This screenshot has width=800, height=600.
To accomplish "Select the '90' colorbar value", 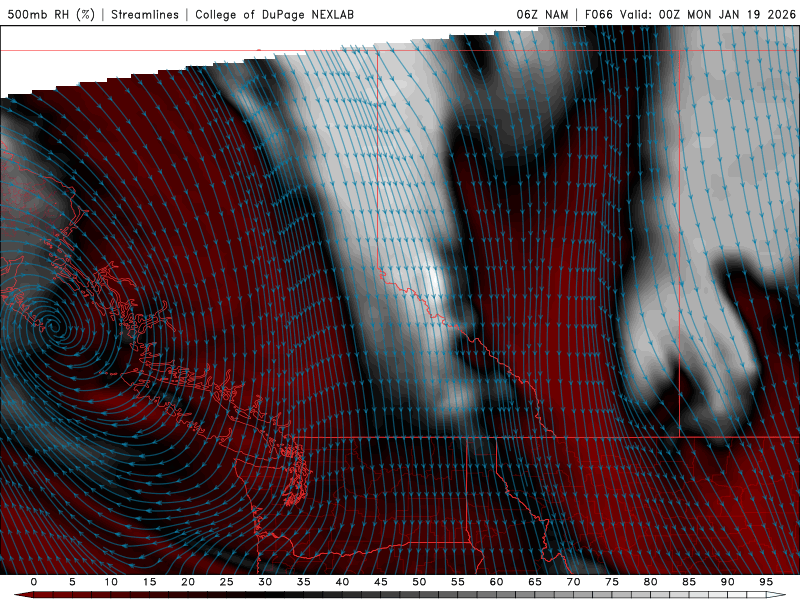I will pyautogui.click(x=728, y=582).
